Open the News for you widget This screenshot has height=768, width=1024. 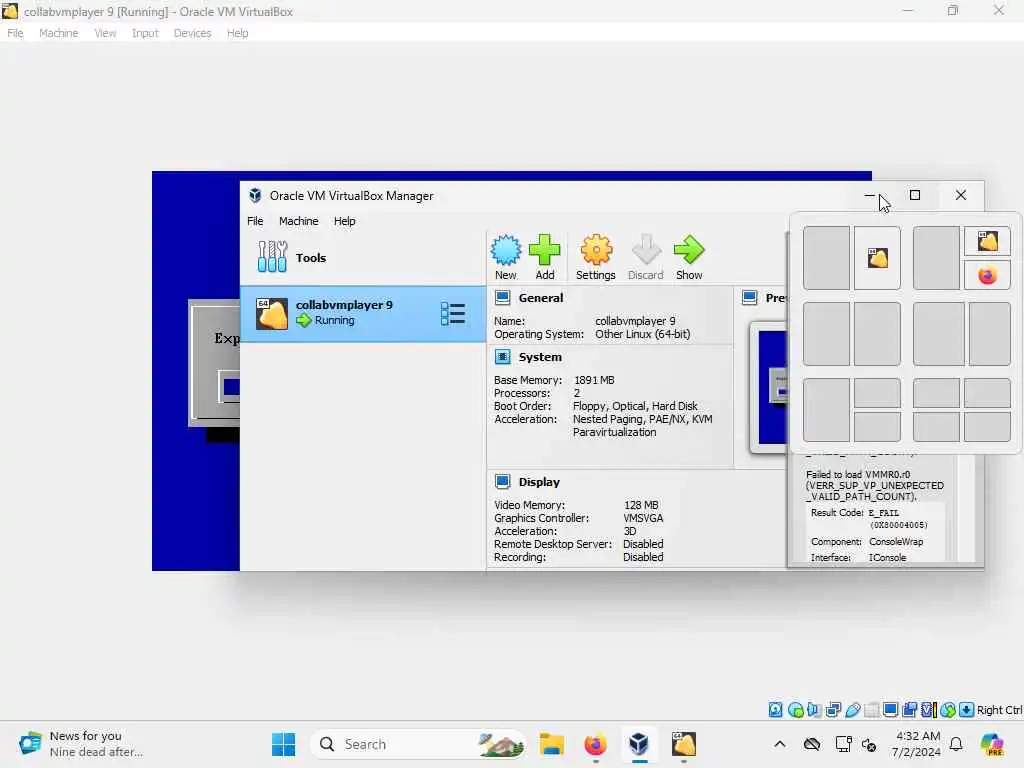point(80,744)
